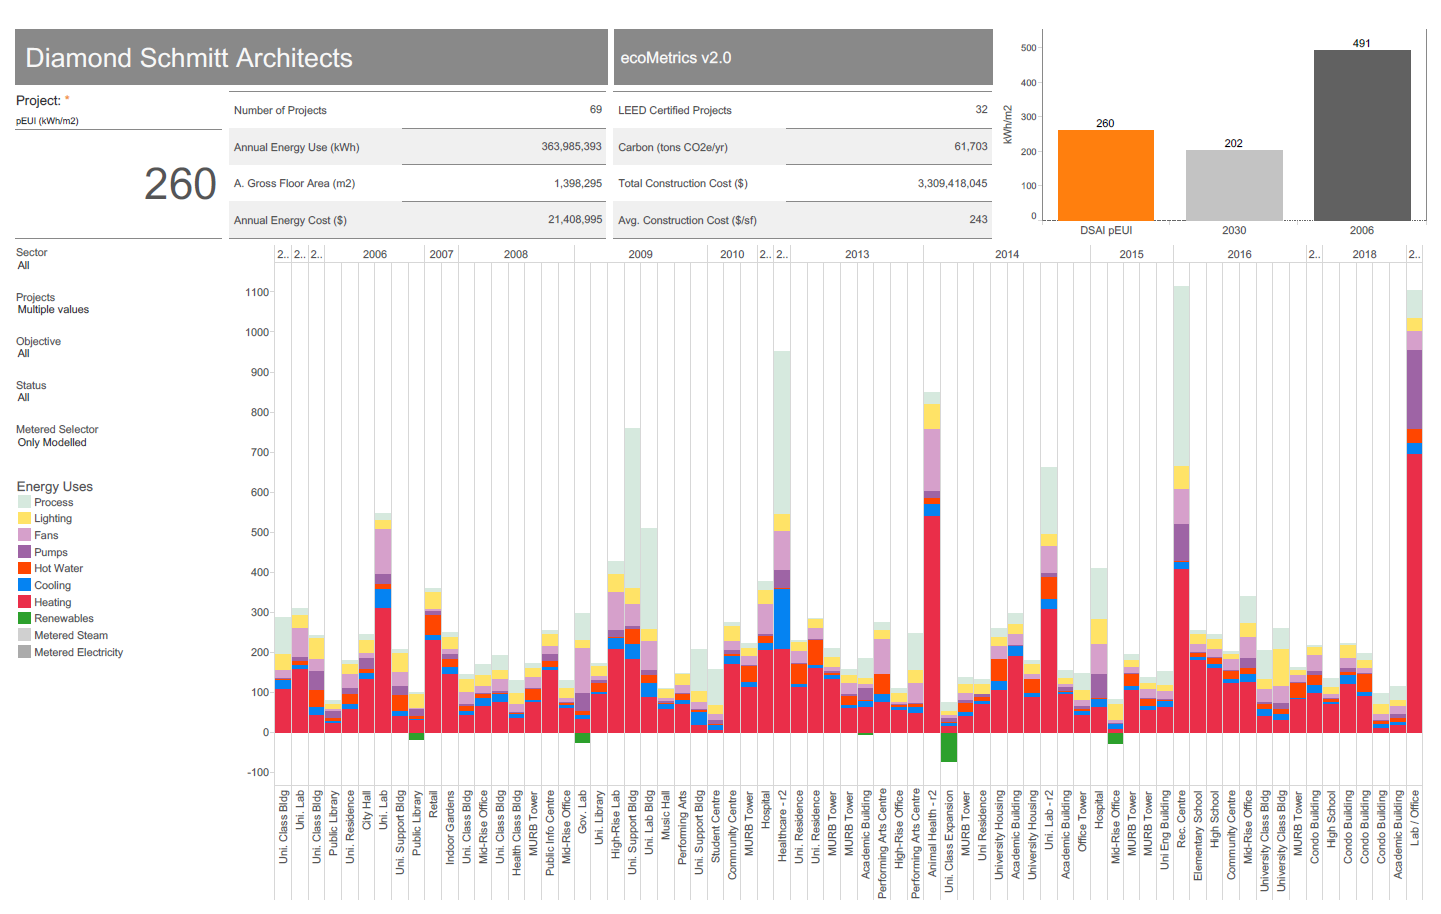Click the 2018 year column header
1441x914 pixels.
(x=1364, y=254)
